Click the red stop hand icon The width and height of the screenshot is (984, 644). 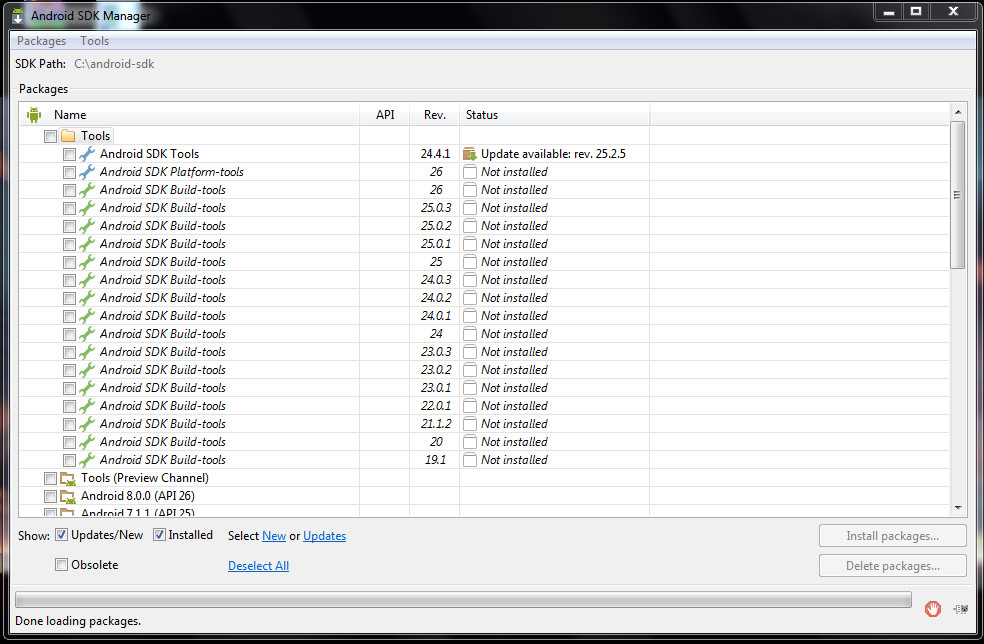[933, 608]
